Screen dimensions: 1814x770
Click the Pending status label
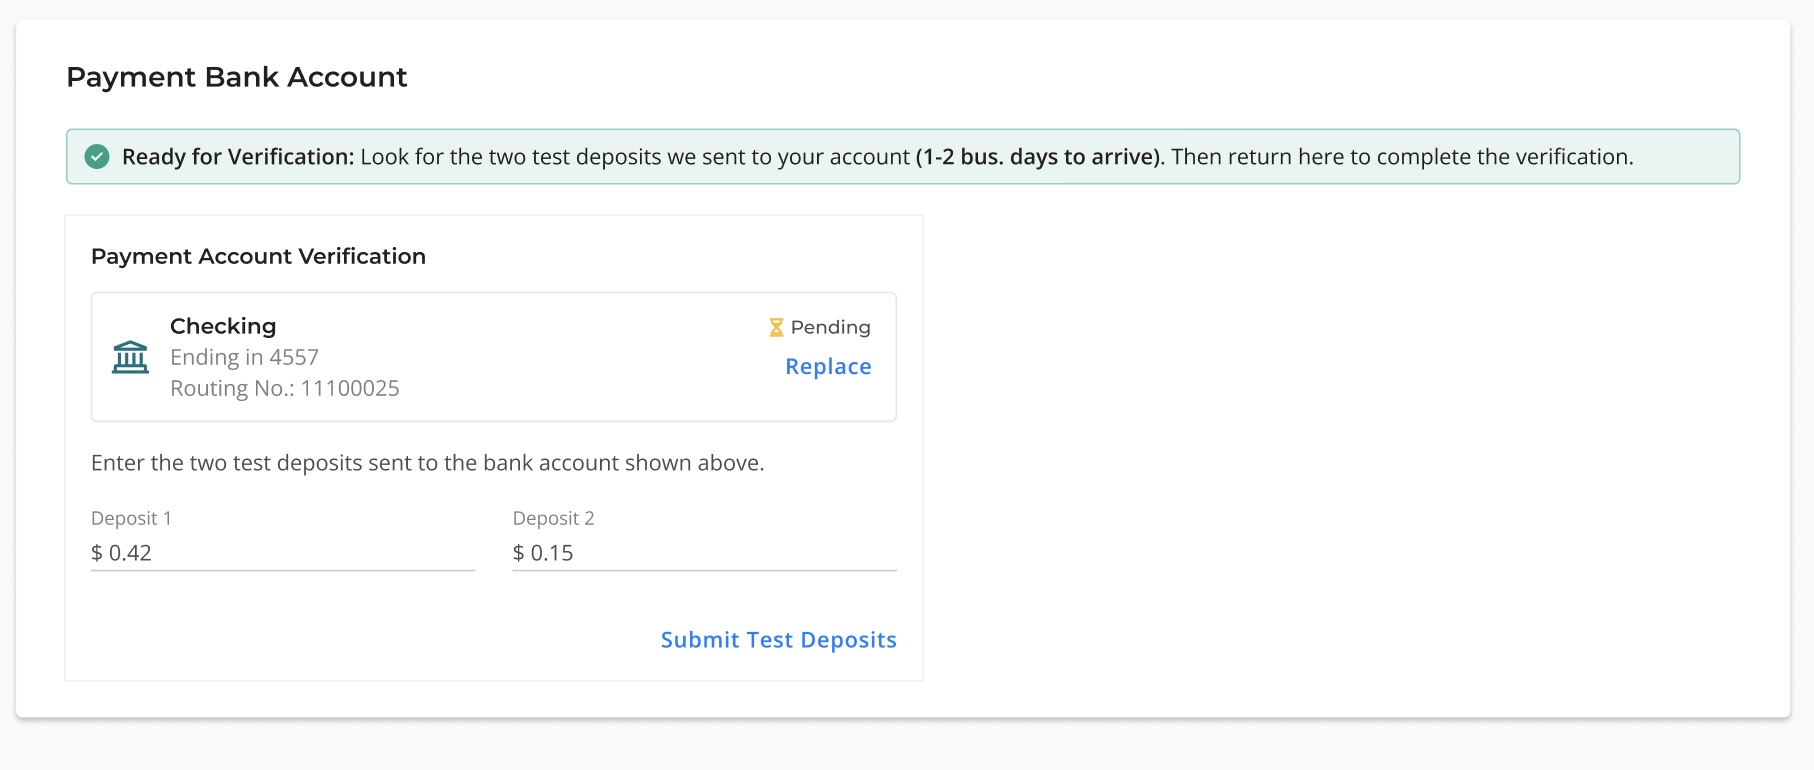pyautogui.click(x=830, y=327)
